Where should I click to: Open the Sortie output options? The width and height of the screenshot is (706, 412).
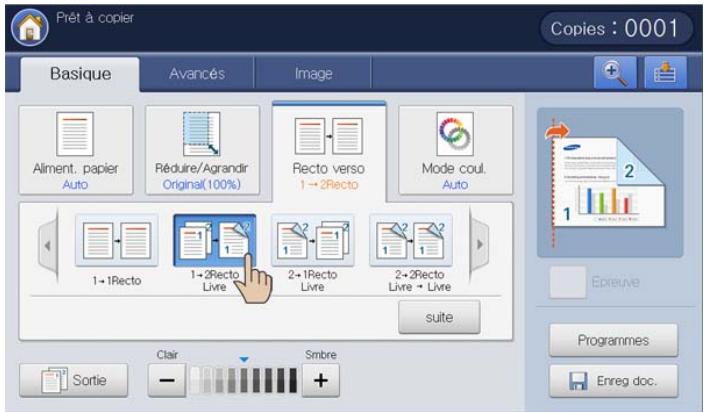click(x=74, y=380)
